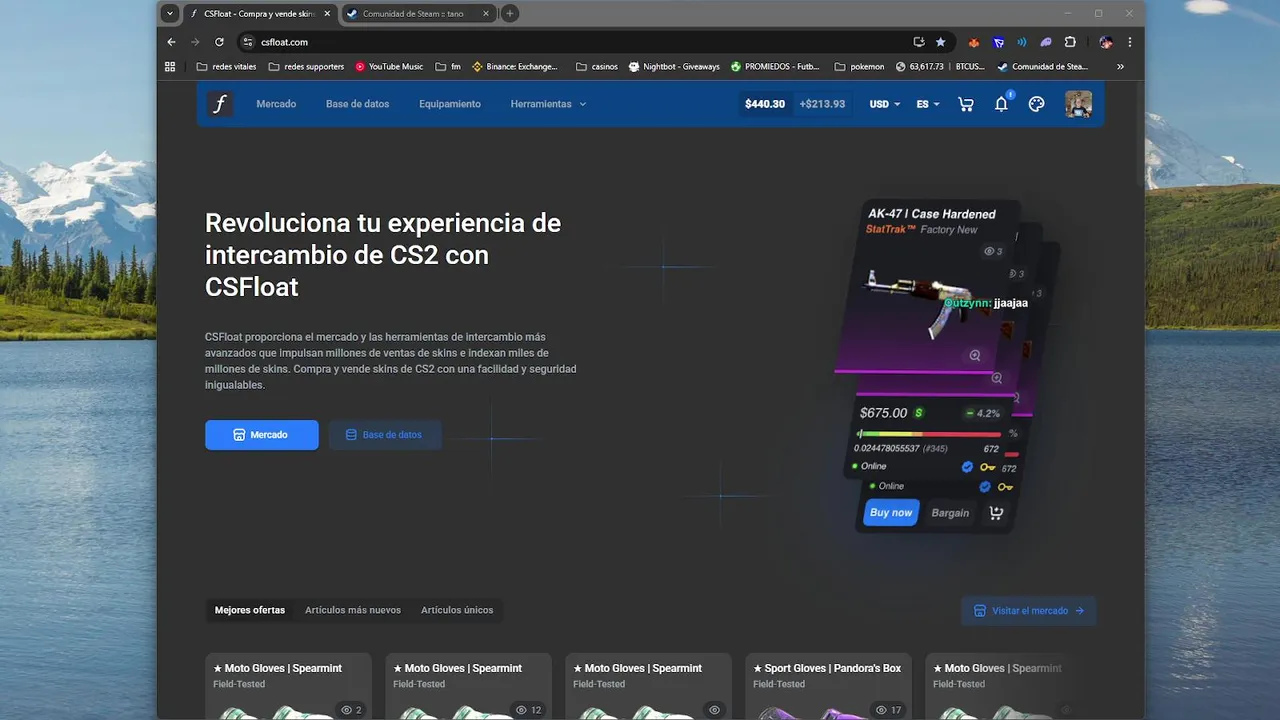Click the blue Mercado button
1280x720 pixels.
point(262,435)
